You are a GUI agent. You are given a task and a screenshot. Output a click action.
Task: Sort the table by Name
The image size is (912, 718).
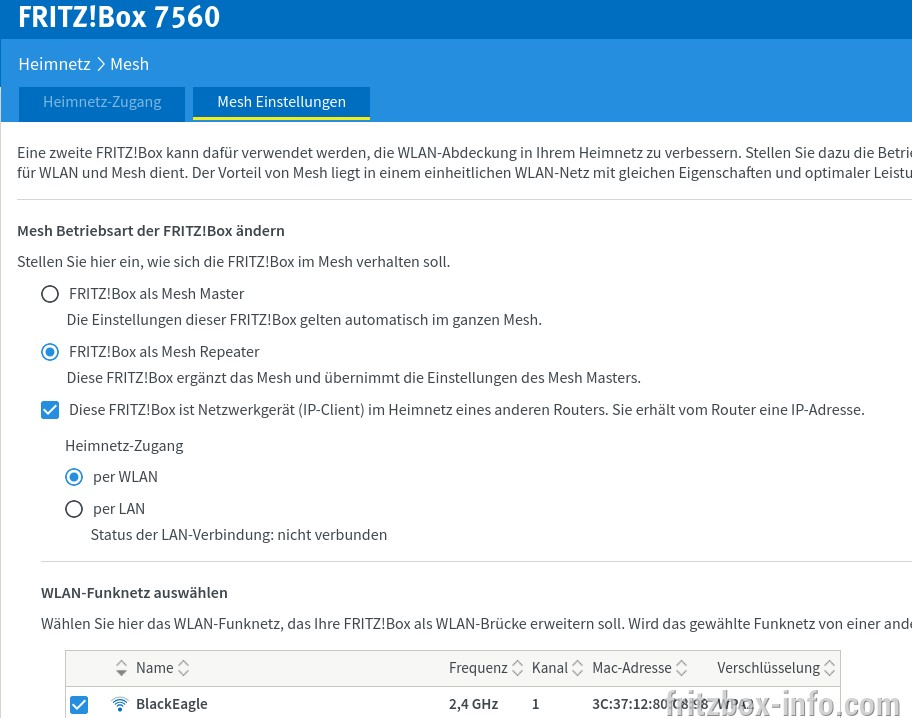coord(163,668)
